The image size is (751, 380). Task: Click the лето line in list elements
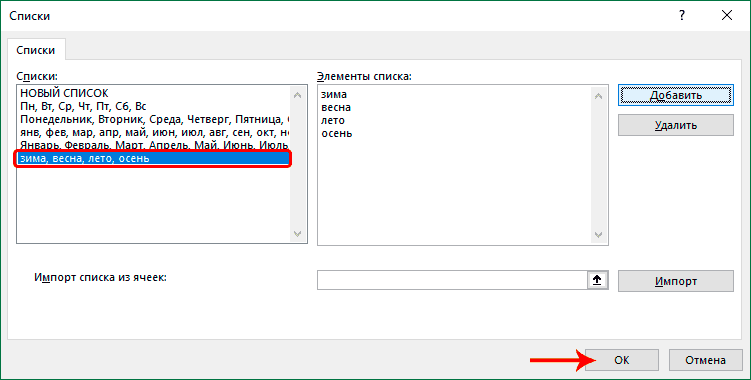pos(333,120)
